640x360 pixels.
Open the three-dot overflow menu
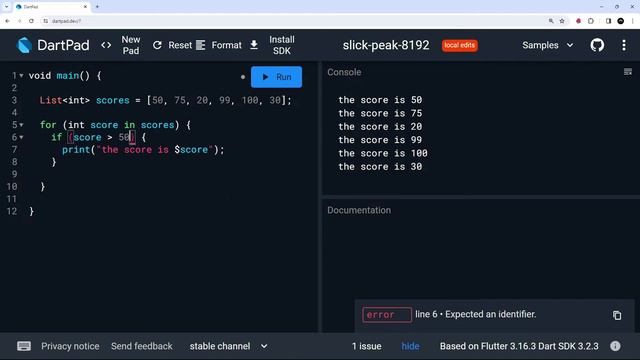click(x=624, y=45)
